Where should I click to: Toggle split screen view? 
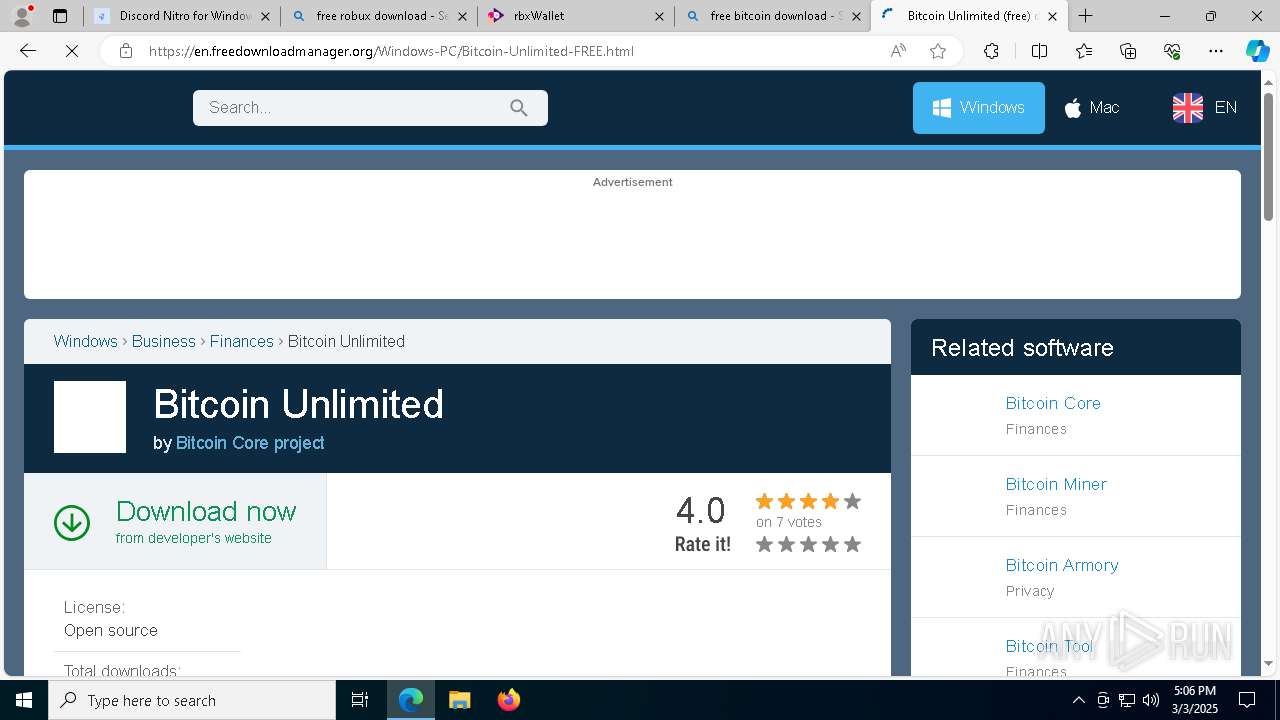[x=1039, y=51]
